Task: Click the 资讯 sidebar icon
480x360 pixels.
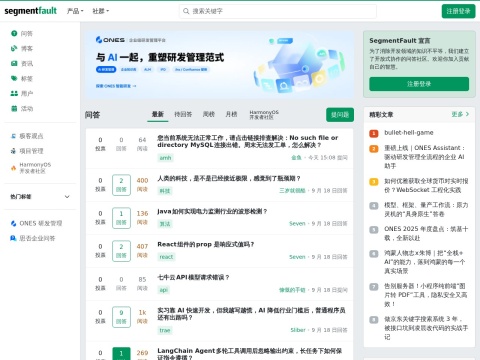Action: [14, 63]
